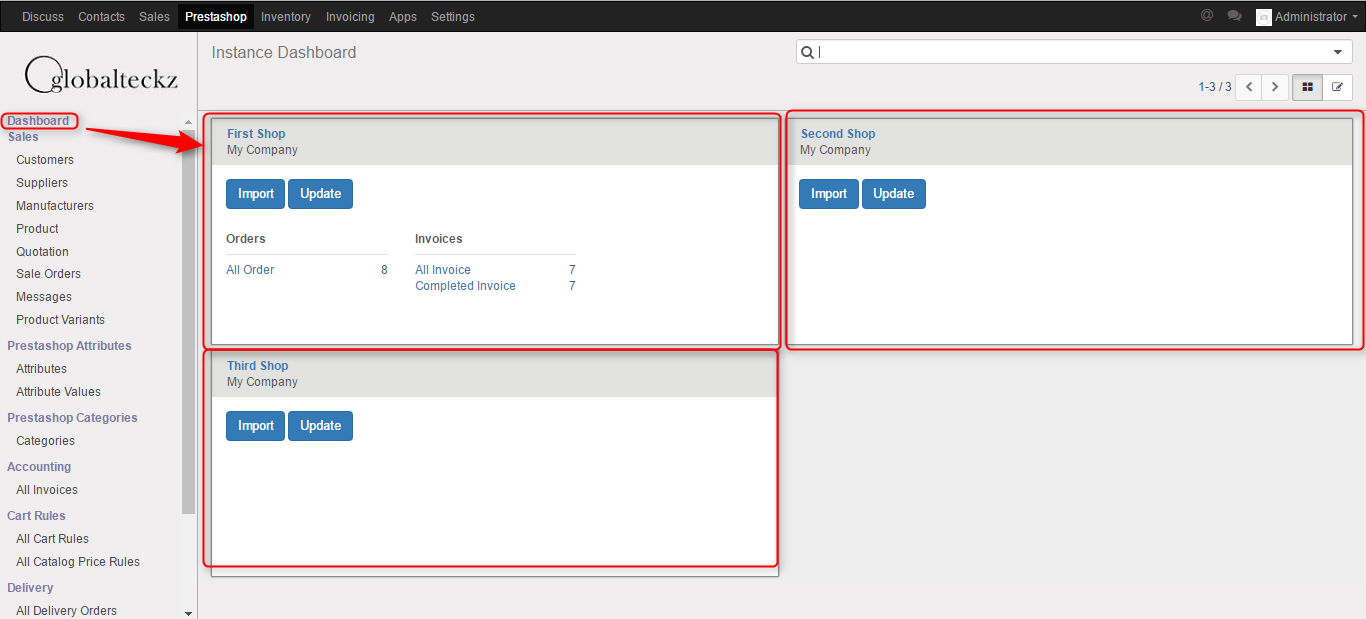Select Sale Orders in the sidebar
Screen dimensions: 1366x619
point(48,274)
